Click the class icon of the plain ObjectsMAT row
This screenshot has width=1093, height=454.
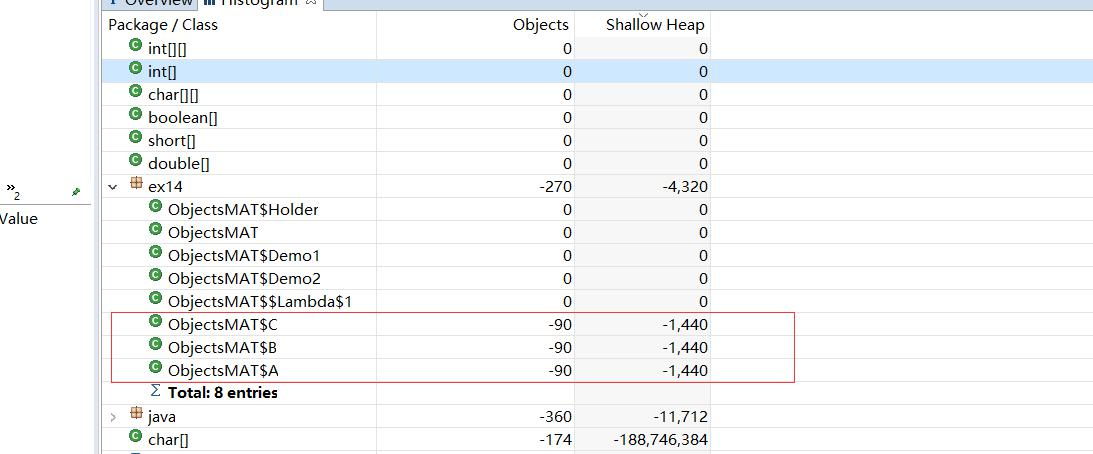pyautogui.click(x=156, y=229)
